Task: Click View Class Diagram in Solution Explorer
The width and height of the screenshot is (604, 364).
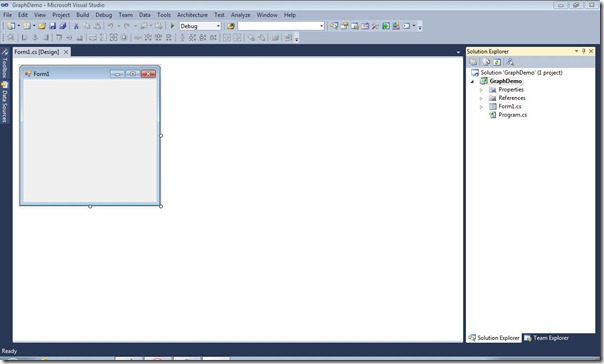Action: [510, 62]
